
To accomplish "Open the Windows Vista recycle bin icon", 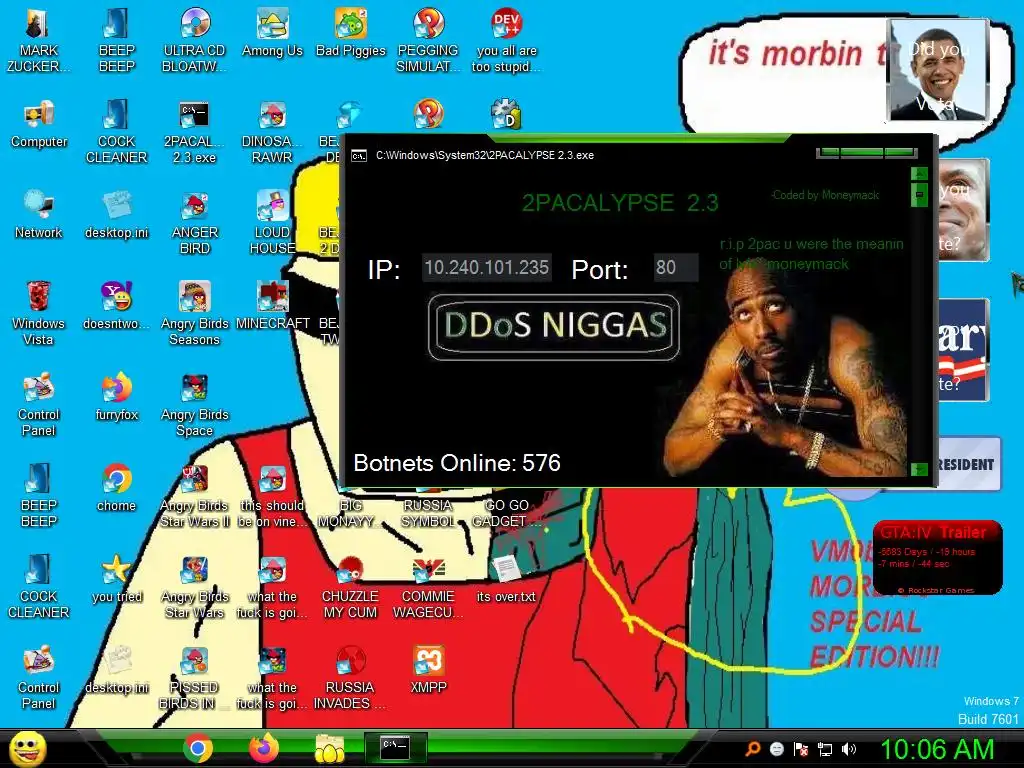I will 39,313.
